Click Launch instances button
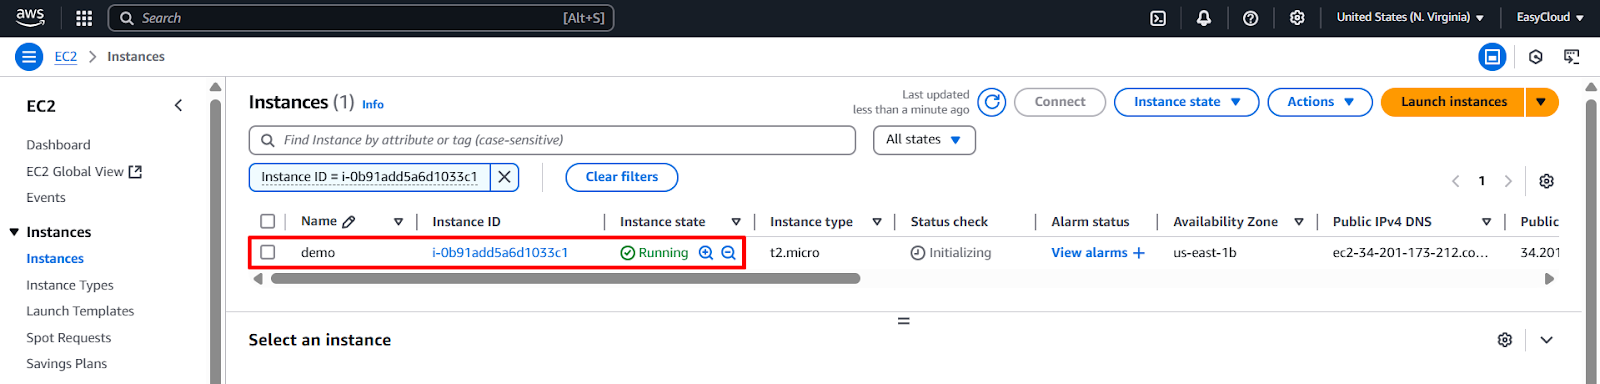1600x384 pixels. (1453, 102)
